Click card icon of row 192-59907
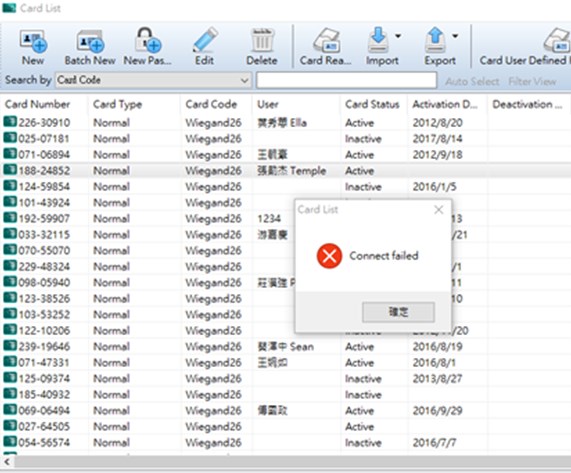The height and width of the screenshot is (473, 571). 10,217
